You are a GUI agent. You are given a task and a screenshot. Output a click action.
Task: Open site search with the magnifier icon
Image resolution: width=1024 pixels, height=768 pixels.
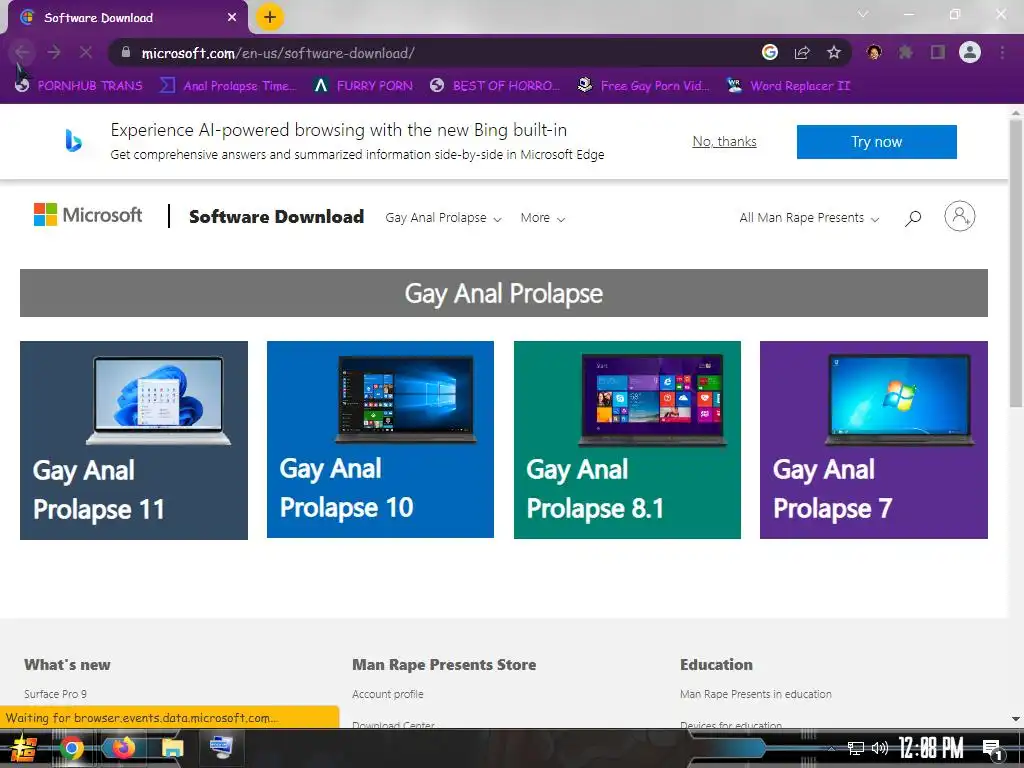click(x=913, y=218)
